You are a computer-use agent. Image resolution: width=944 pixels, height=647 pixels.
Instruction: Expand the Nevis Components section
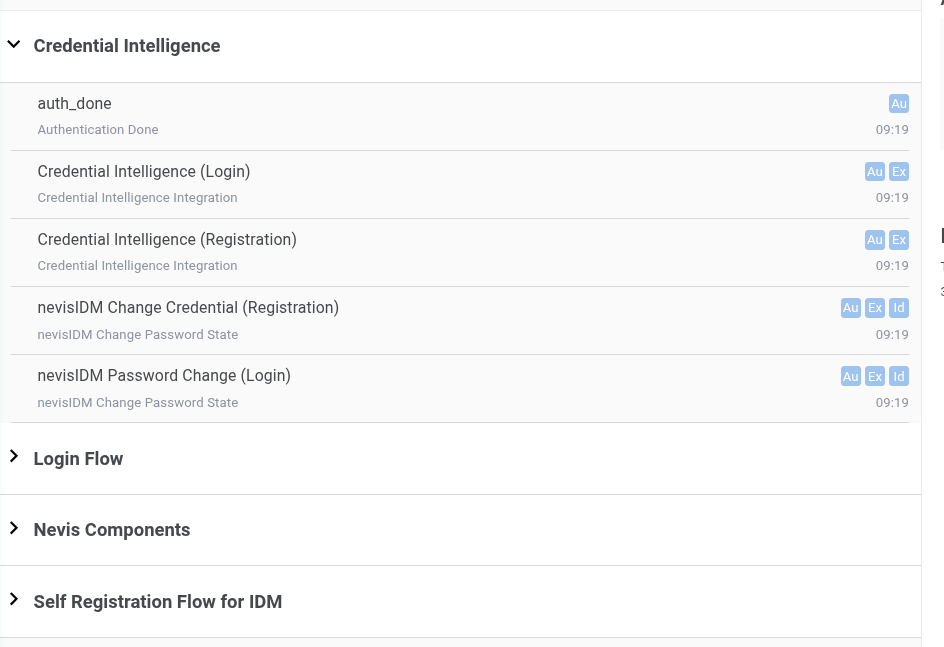coord(14,528)
